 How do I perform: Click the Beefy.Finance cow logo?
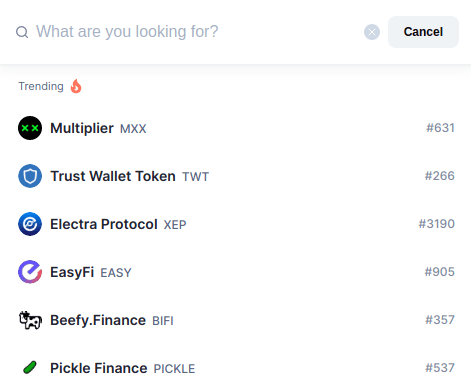point(30,320)
